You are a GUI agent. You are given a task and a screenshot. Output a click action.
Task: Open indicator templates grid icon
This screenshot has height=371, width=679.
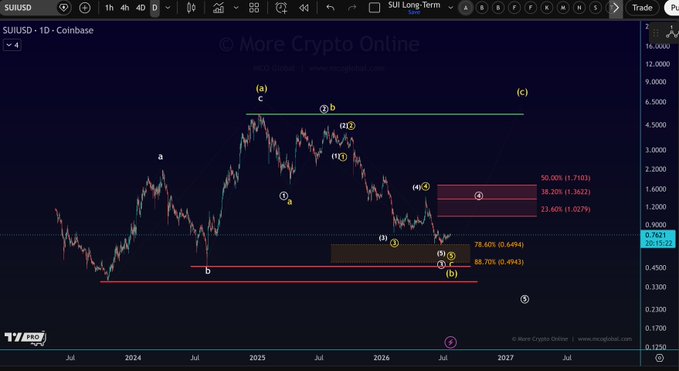point(254,7)
